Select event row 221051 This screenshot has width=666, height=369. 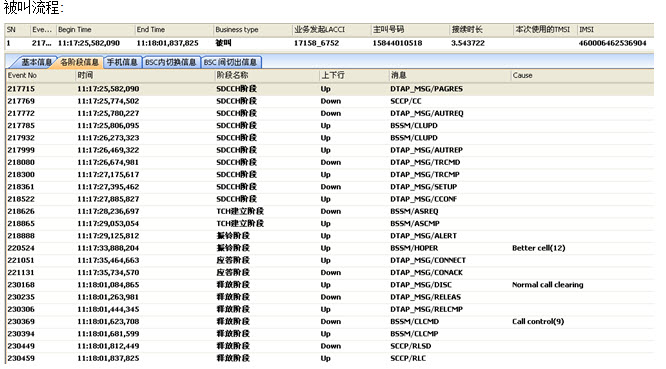coord(330,260)
